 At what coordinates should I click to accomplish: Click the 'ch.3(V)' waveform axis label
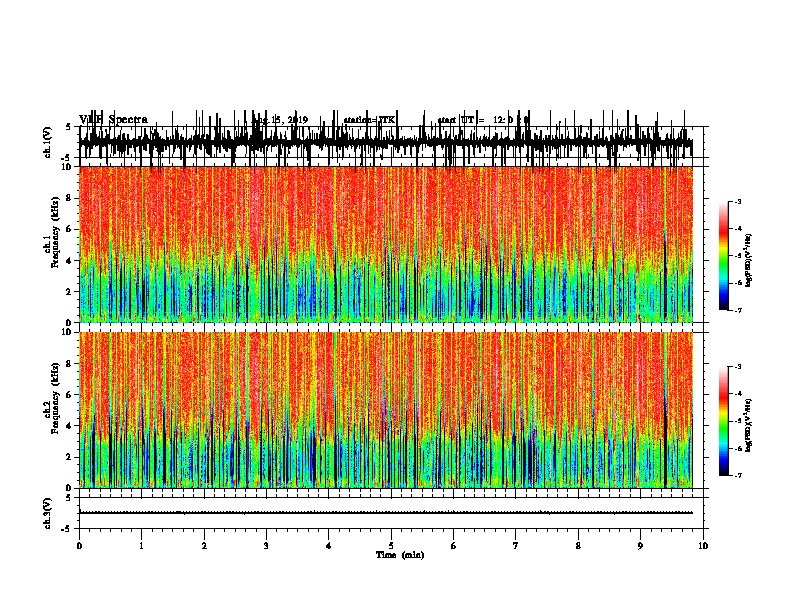point(48,514)
